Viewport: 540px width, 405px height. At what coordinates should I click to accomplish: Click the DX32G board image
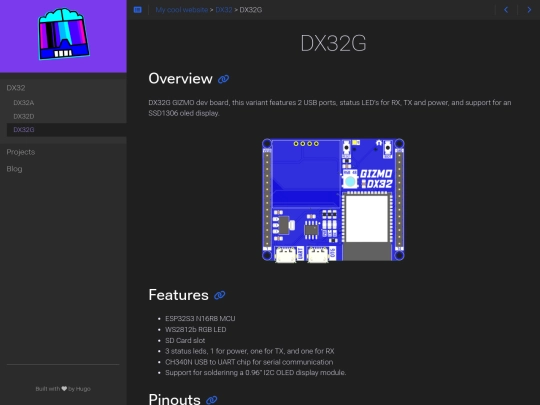click(333, 200)
